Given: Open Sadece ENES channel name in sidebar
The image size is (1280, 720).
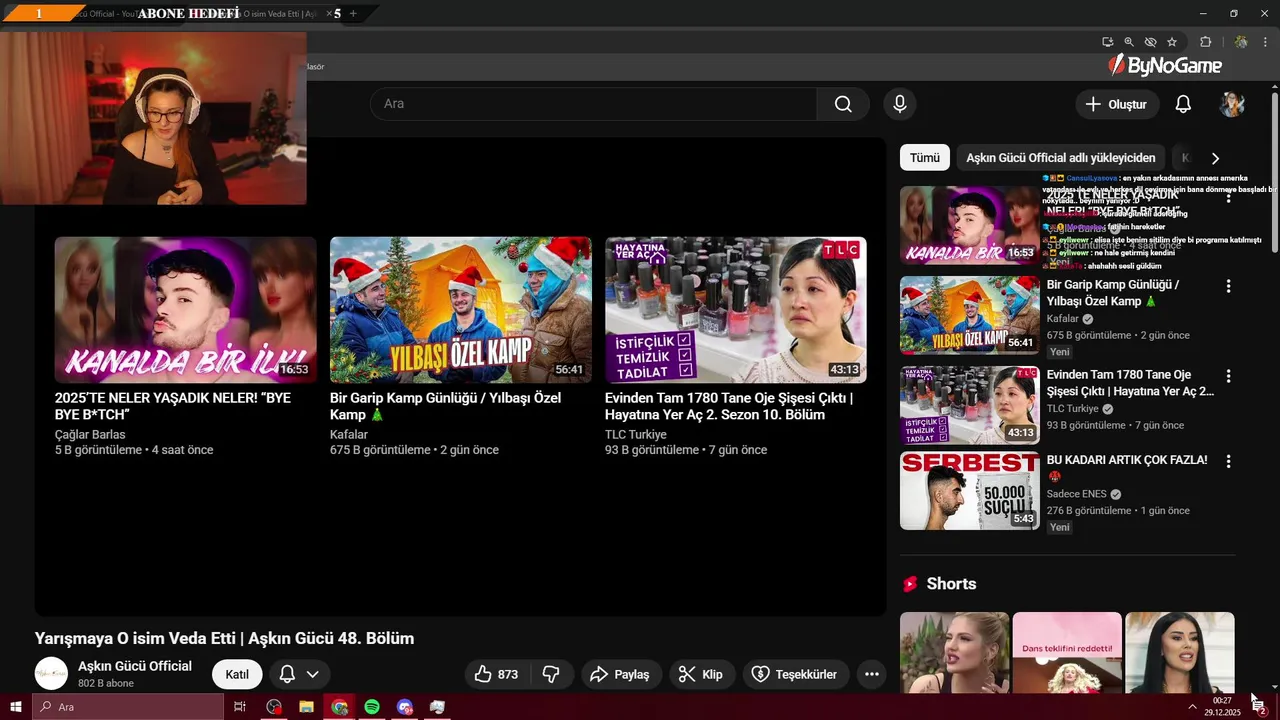Looking at the screenshot, I should coord(1077,494).
